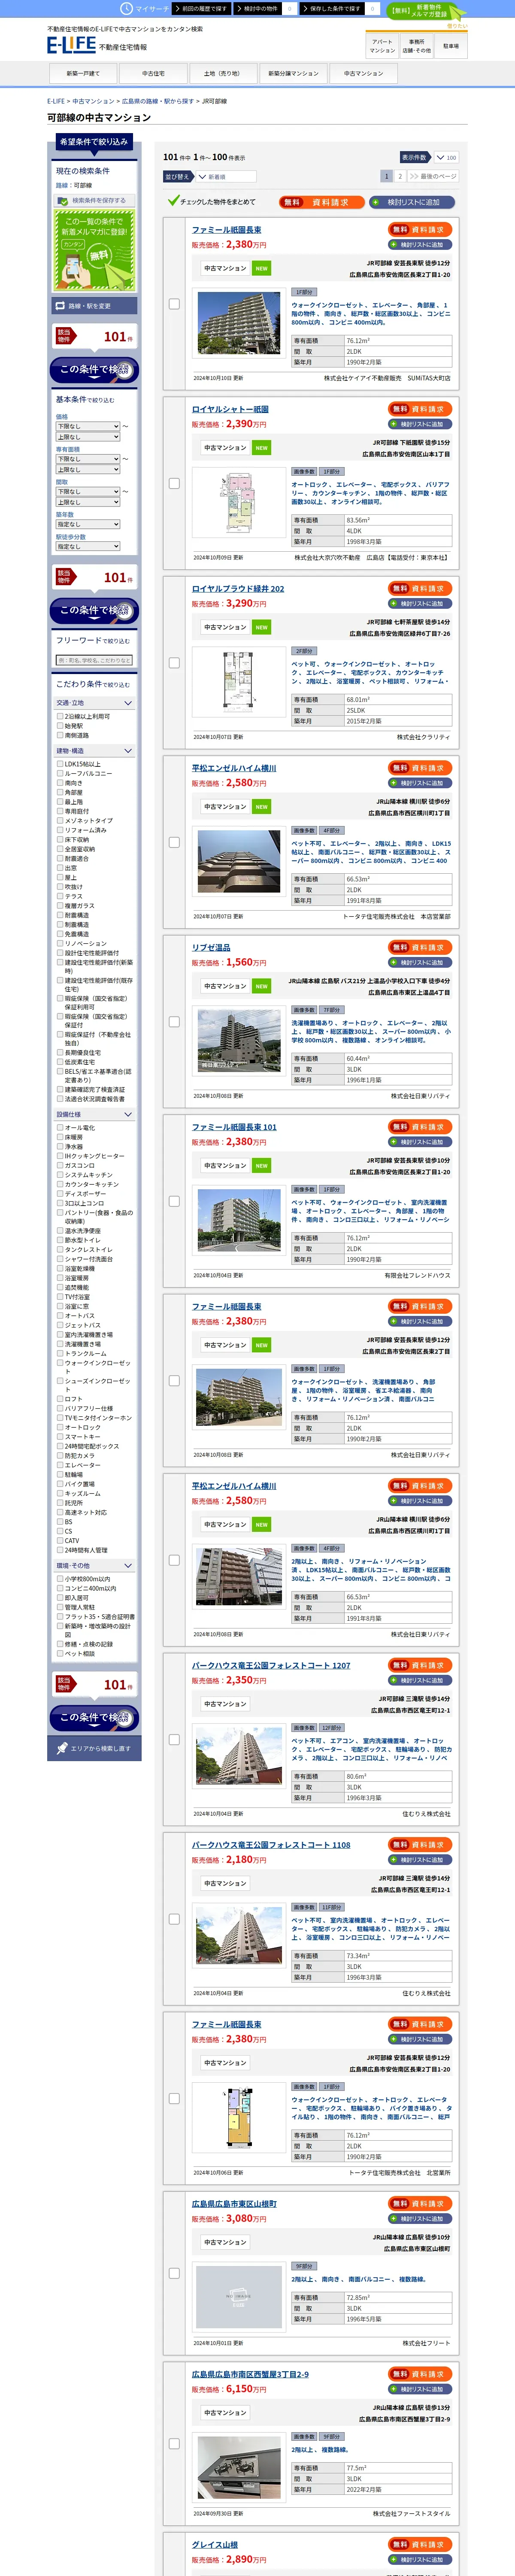Enable the 2沿線以上利用可 filter checkbox
Image resolution: width=515 pixels, height=2576 pixels.
60,717
